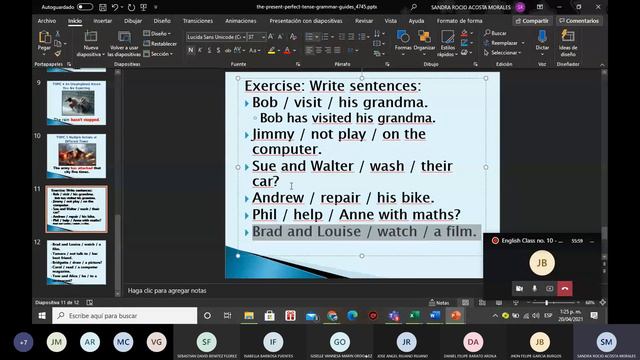Toggle bold (N) formatting
Viewport: 640px width, 360px height.
pos(191,51)
